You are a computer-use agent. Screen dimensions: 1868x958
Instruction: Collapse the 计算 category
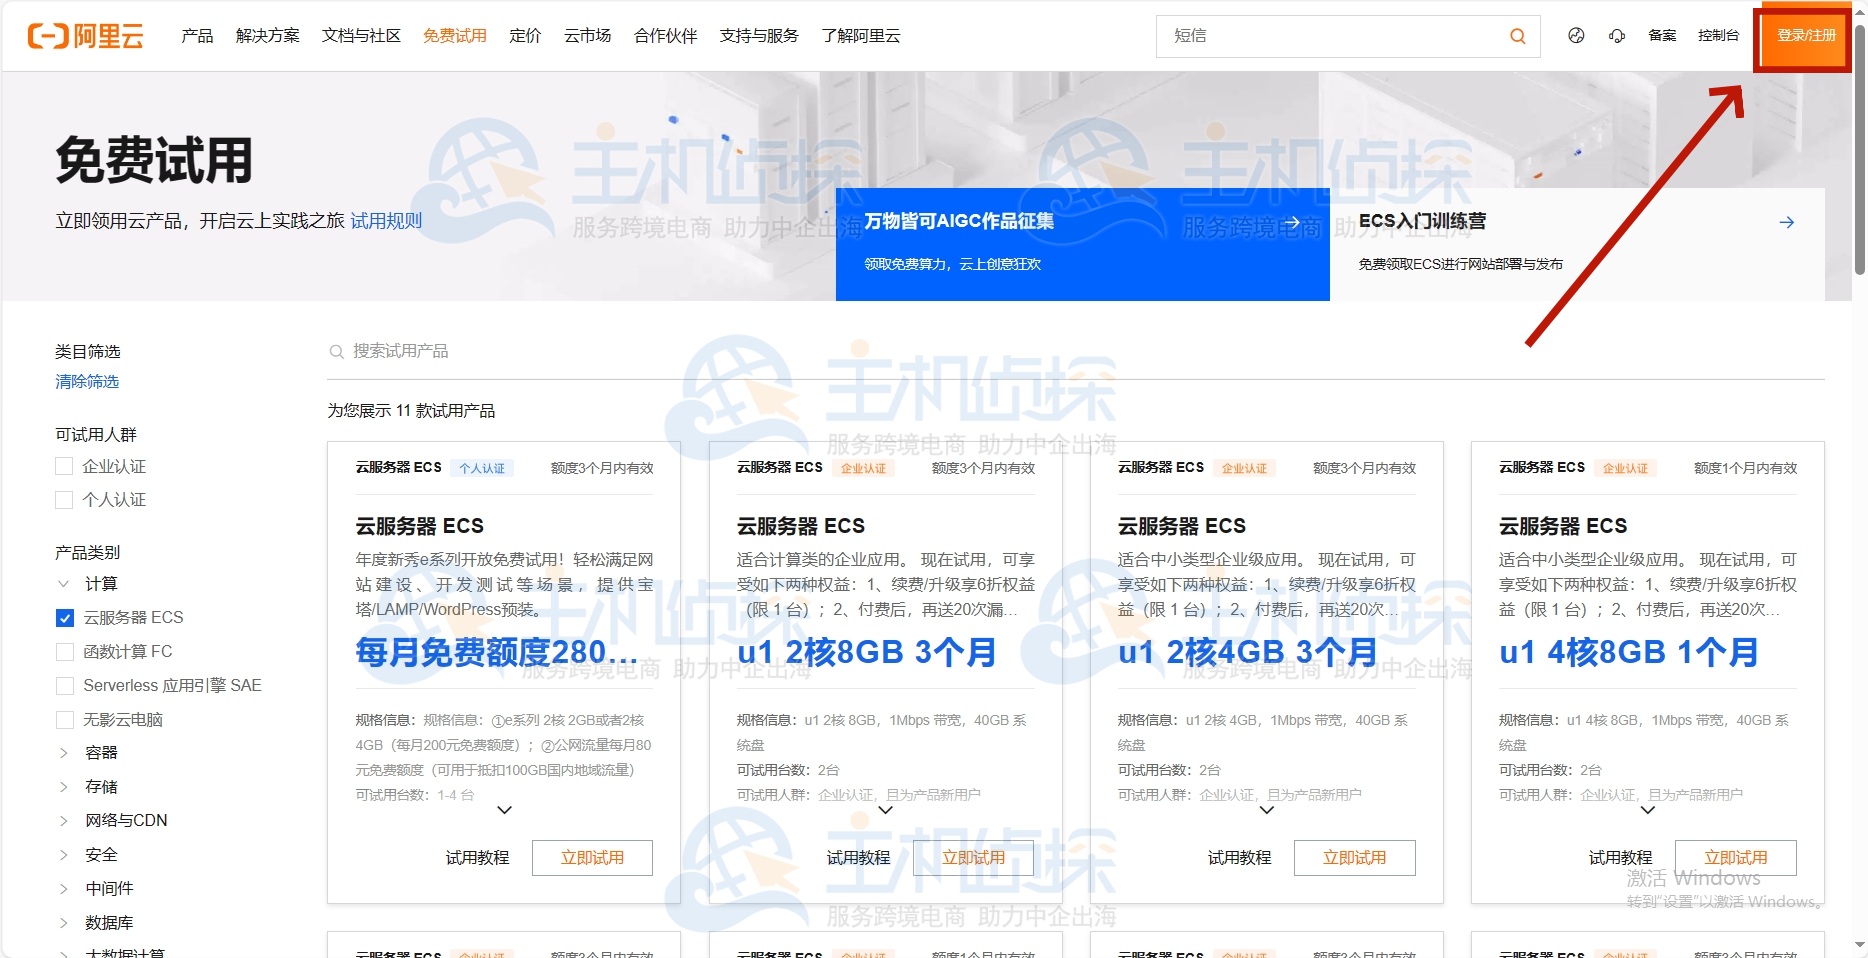click(x=65, y=583)
